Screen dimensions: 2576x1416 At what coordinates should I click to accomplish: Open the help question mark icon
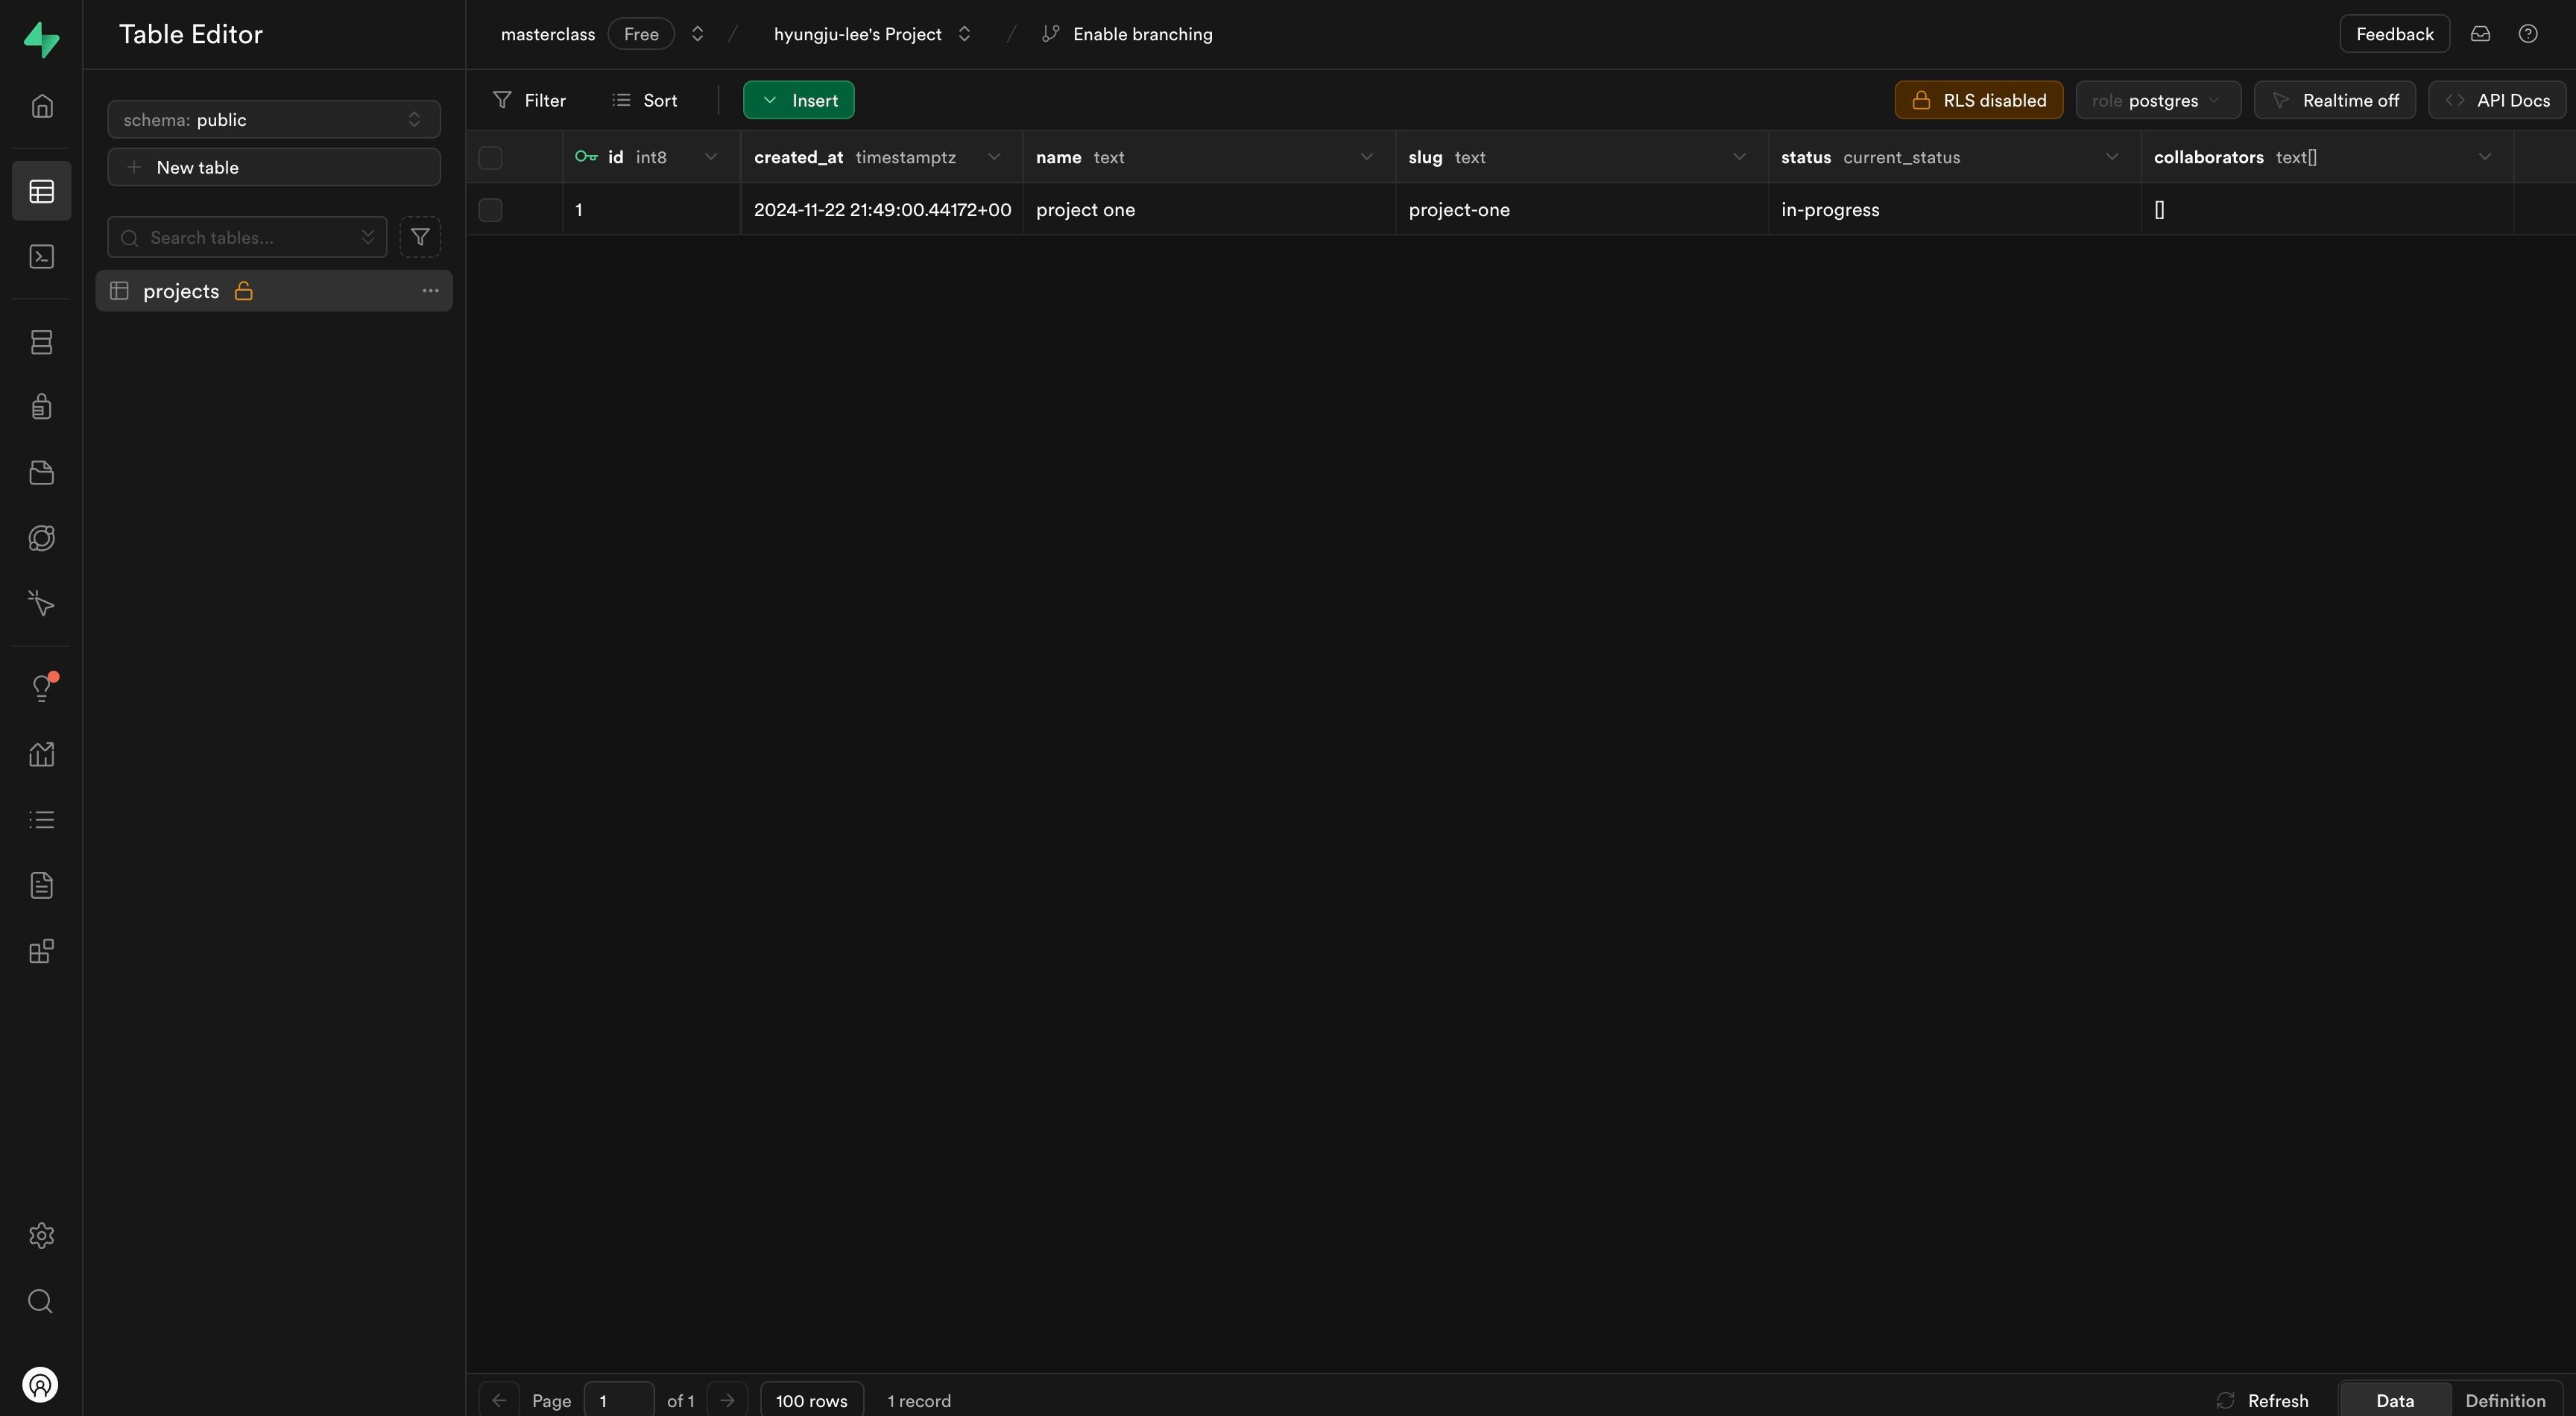pos(2528,34)
